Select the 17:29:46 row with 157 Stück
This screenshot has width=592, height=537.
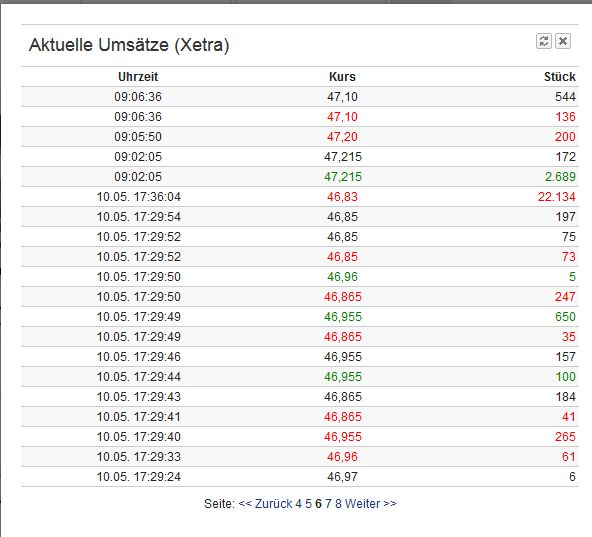300,356
